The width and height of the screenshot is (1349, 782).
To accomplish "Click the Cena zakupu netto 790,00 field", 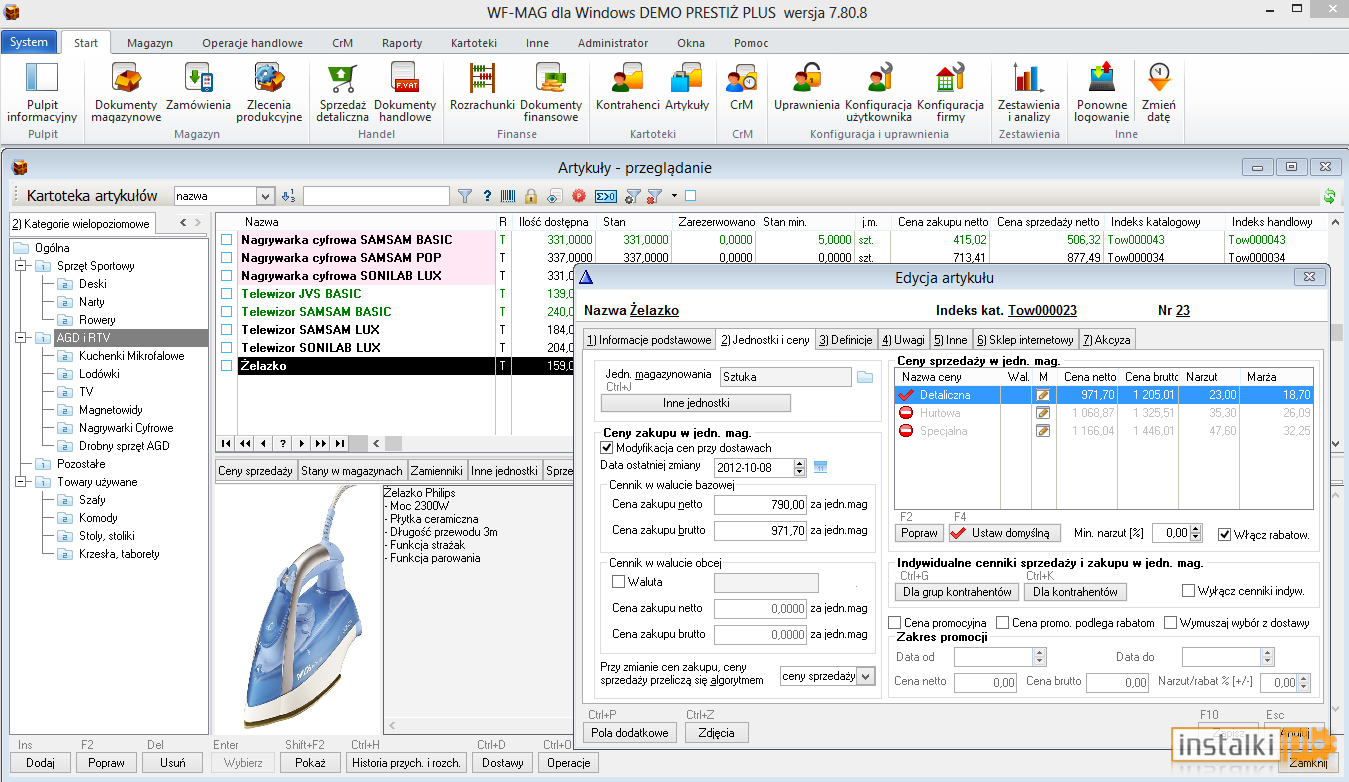I will [x=760, y=505].
